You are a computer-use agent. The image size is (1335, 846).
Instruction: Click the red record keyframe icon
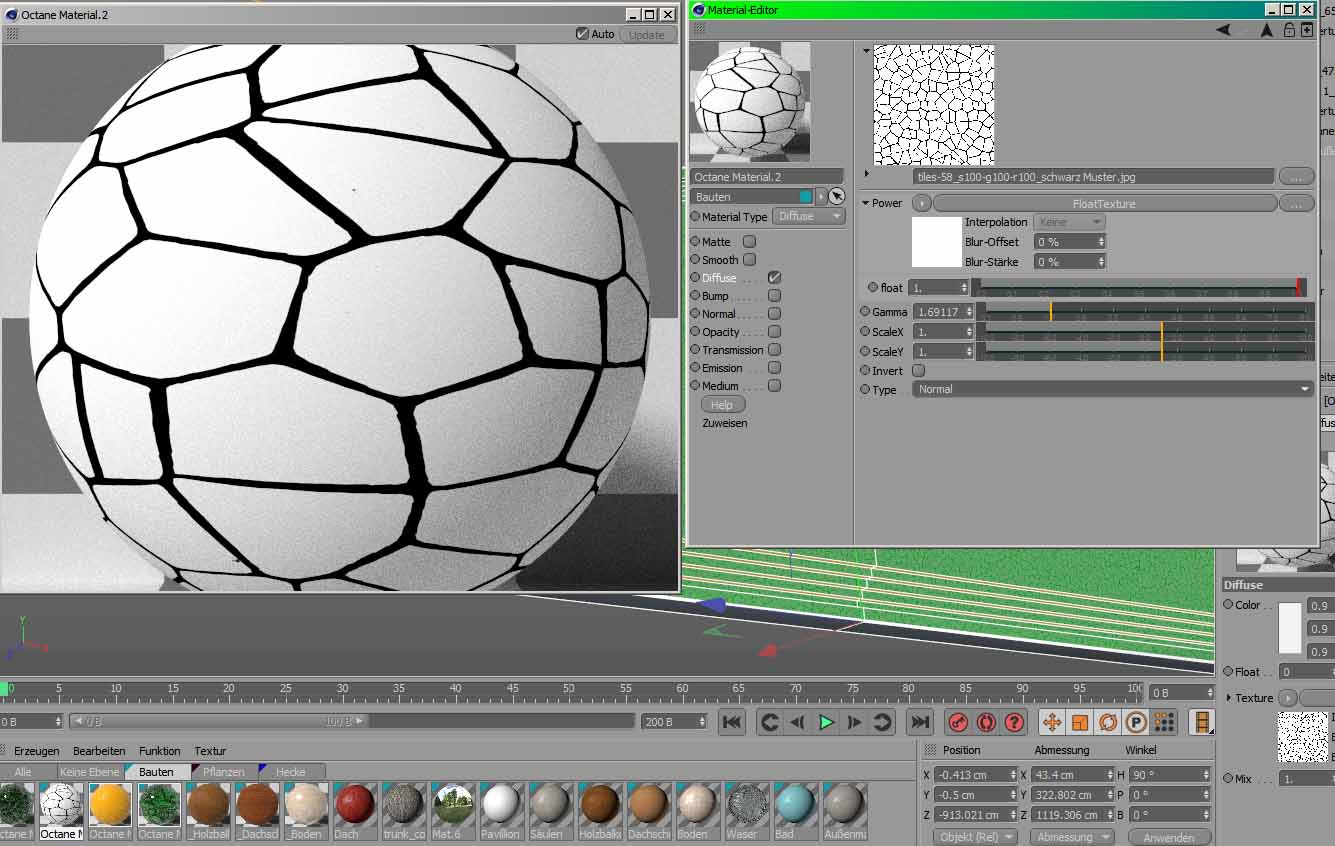coord(958,722)
